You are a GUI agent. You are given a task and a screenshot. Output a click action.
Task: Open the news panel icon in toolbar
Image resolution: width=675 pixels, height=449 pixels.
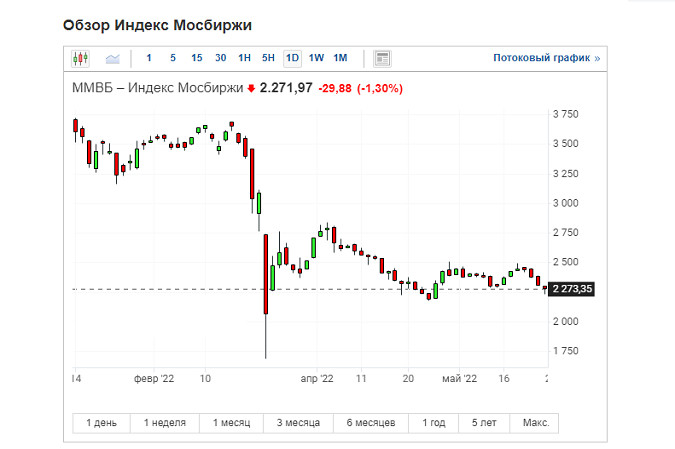382,58
